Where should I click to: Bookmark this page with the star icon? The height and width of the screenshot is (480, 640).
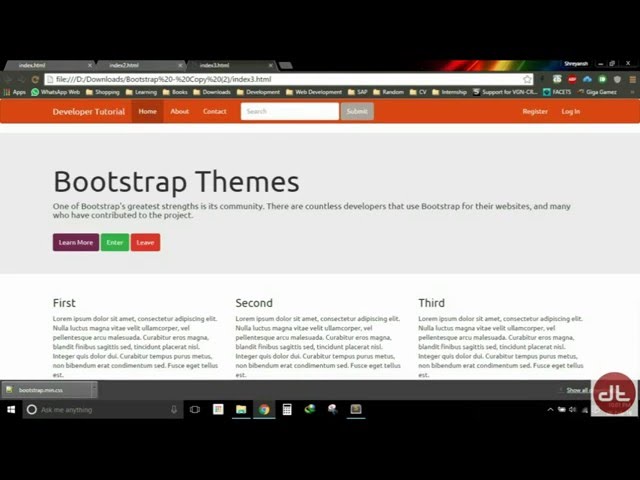click(x=527, y=79)
